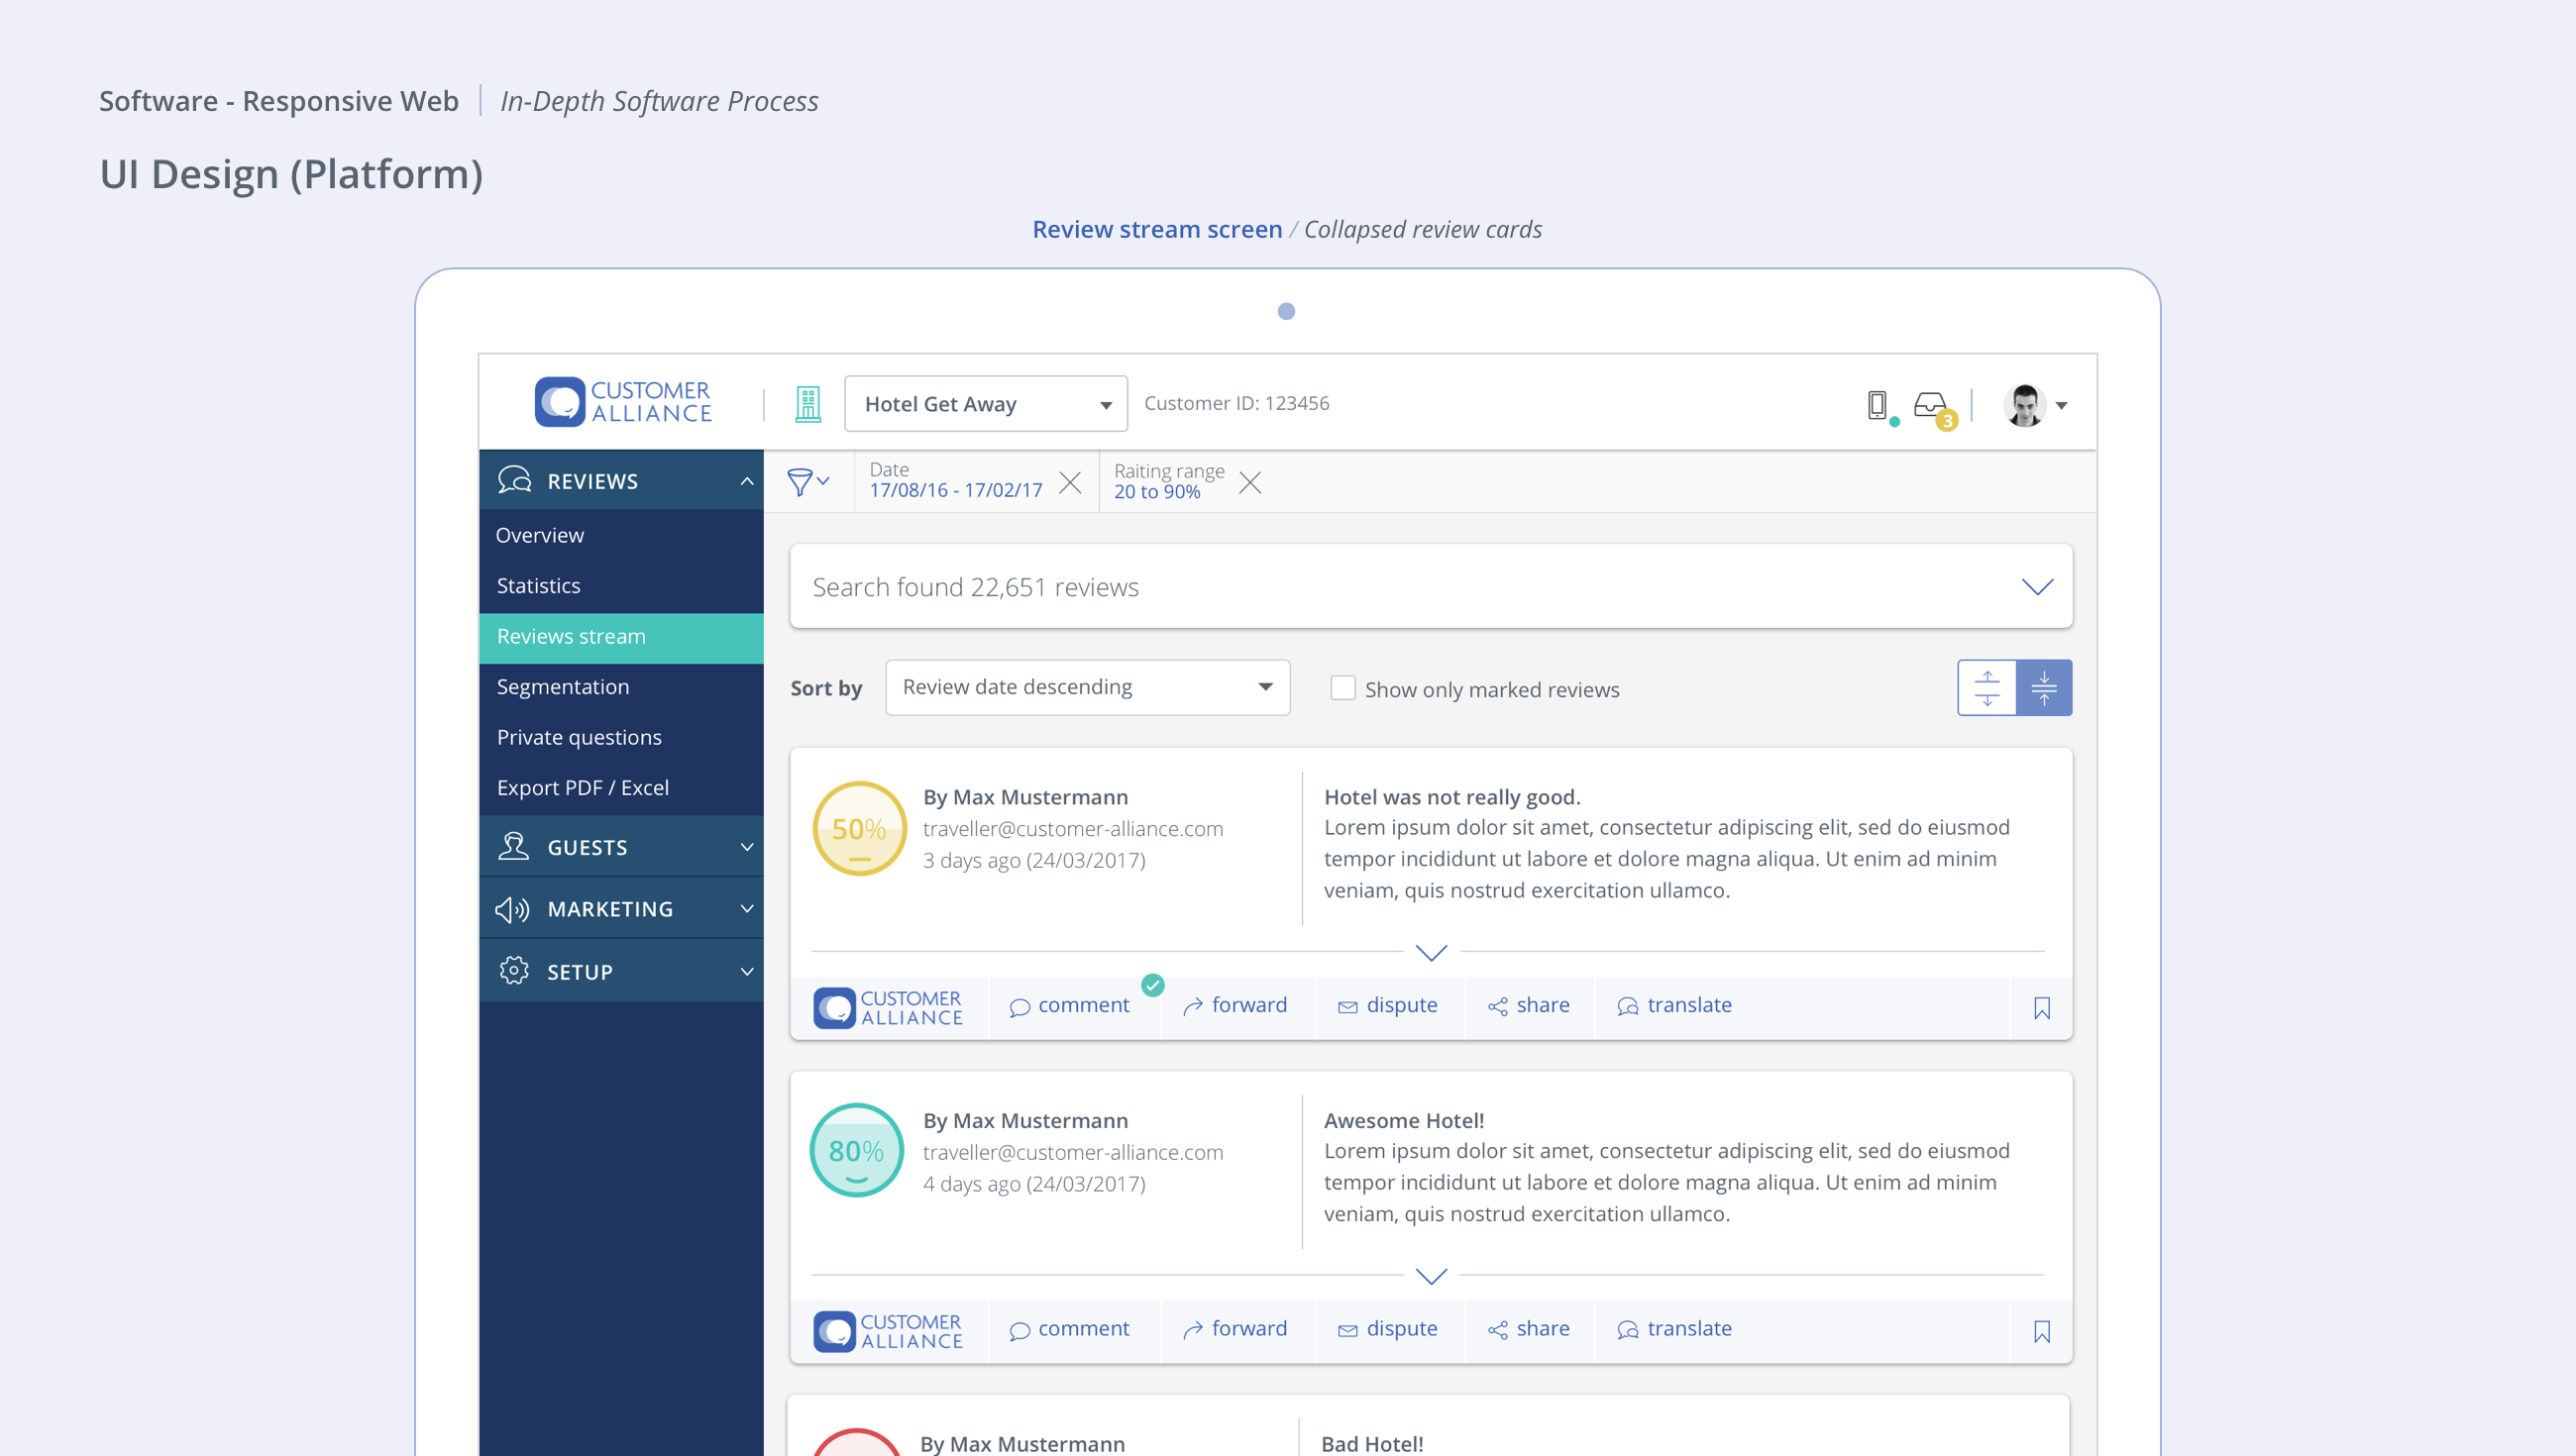Click the 3 days ago (24/03/2017) date
The width and height of the screenshot is (2576, 1456).
point(1034,860)
